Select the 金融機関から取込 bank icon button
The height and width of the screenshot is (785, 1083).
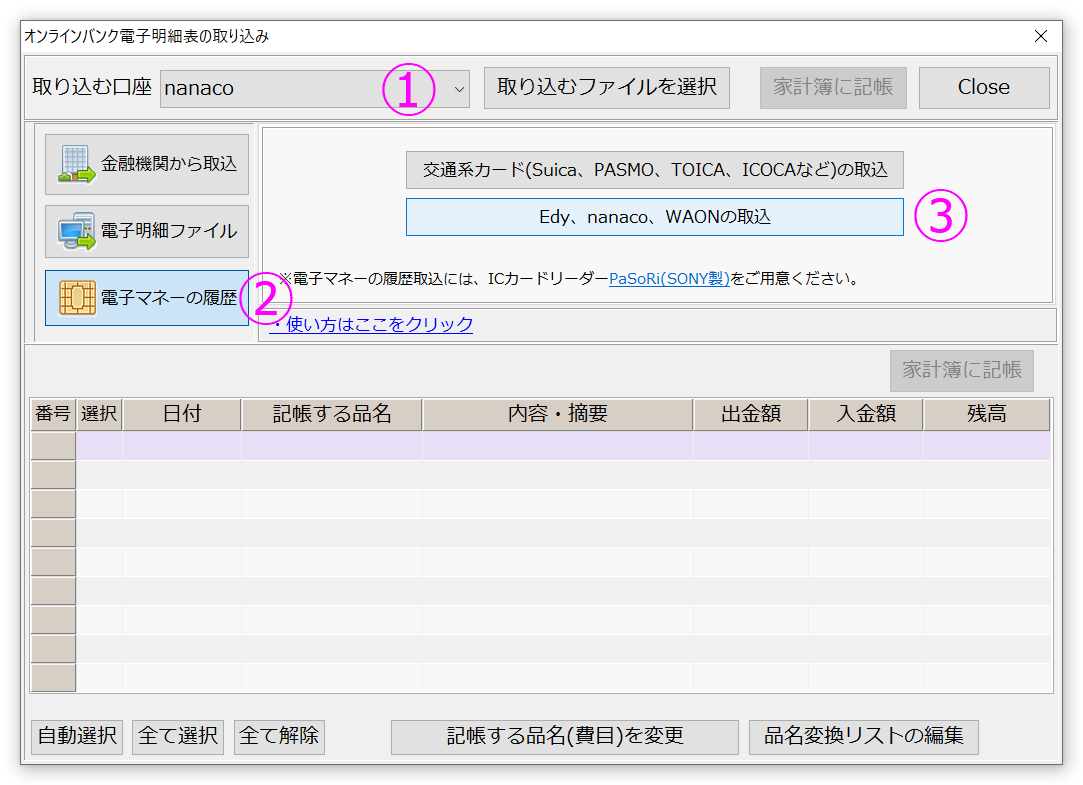tap(146, 164)
